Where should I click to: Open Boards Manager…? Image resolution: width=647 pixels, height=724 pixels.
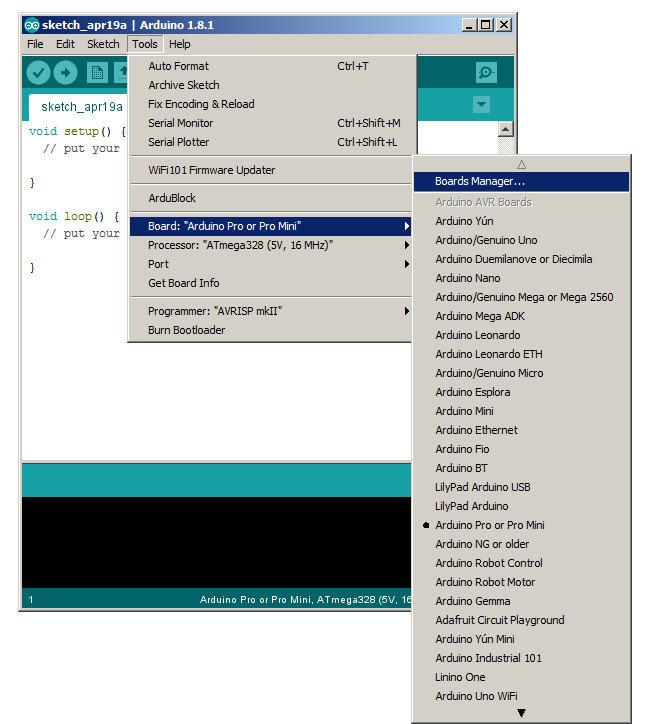pos(521,181)
